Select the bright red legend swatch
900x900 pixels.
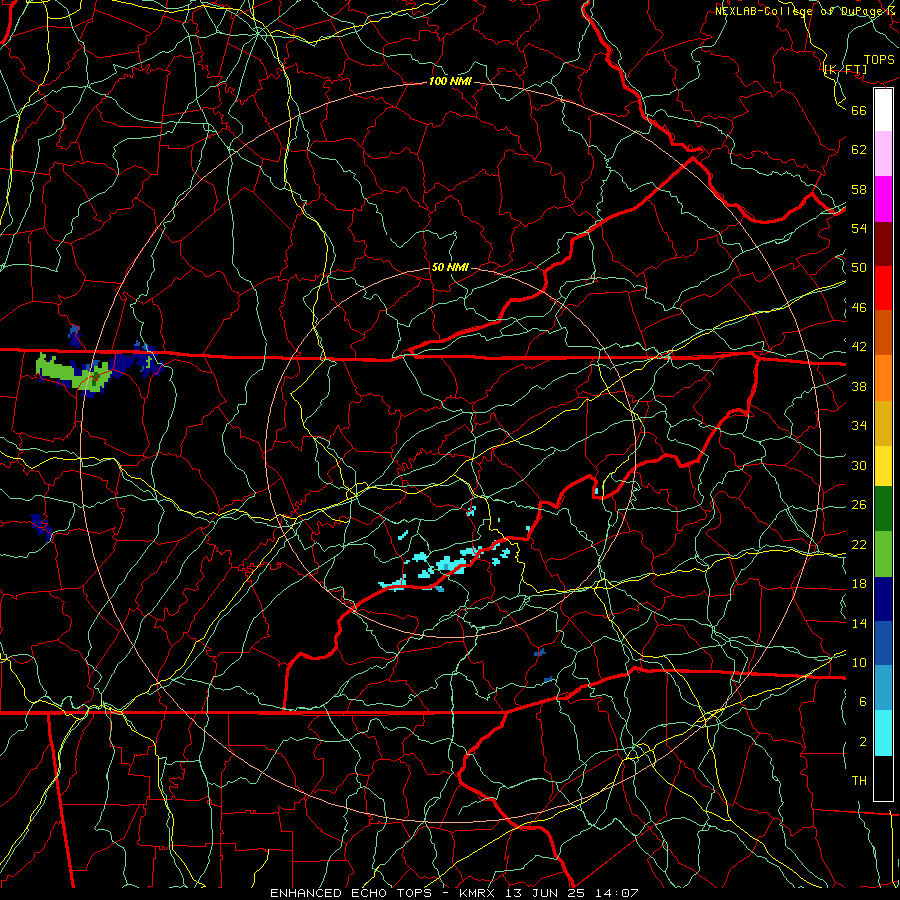coord(883,288)
